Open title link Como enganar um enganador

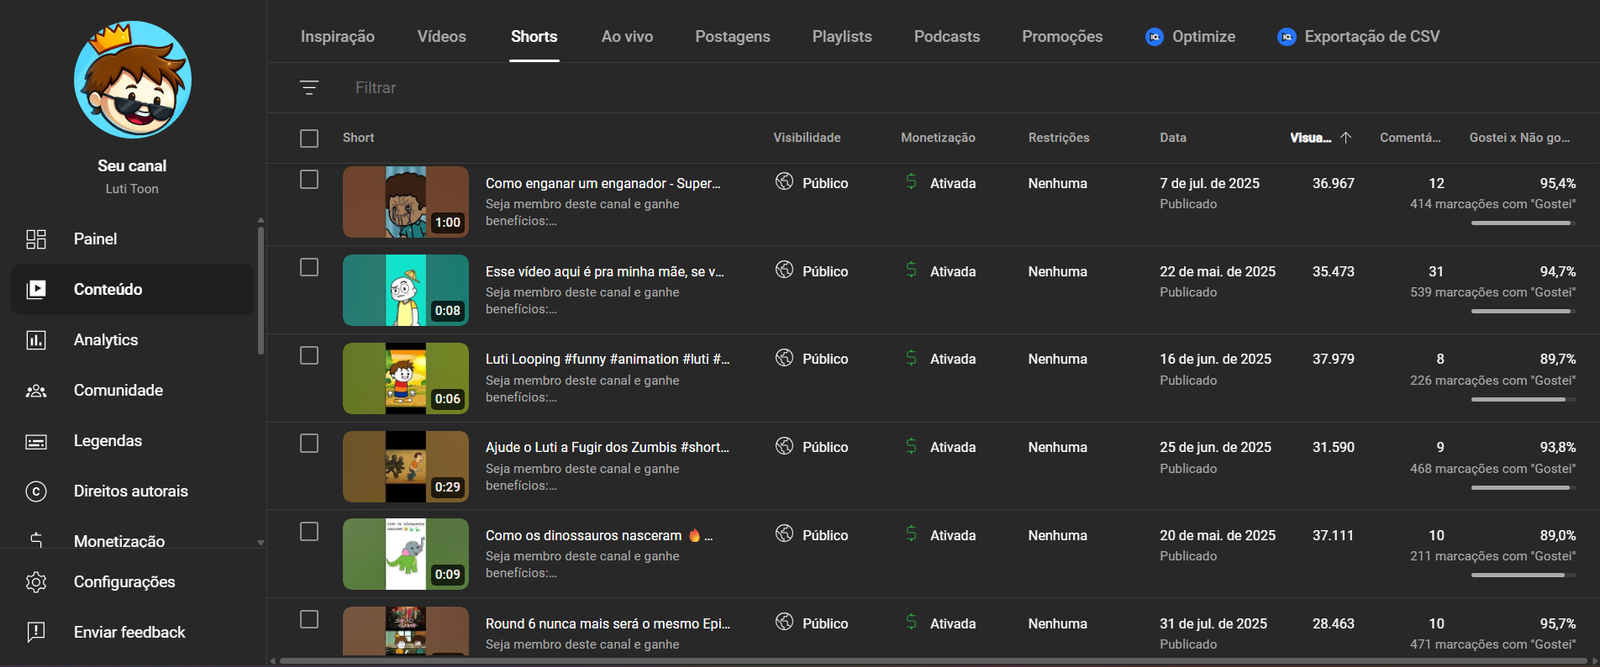603,183
